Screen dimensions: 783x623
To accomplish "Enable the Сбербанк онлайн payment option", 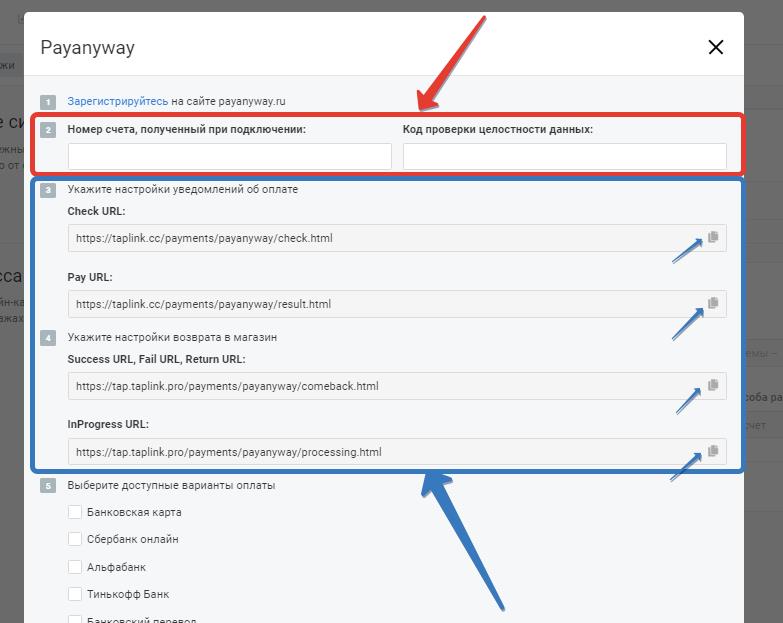I will pyautogui.click(x=75, y=539).
